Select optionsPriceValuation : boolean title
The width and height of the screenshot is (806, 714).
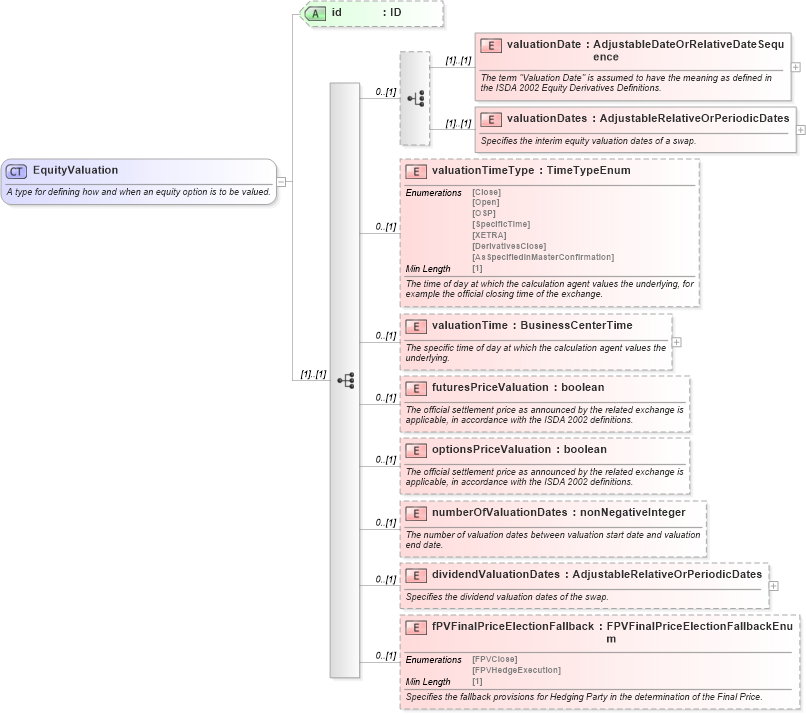pyautogui.click(x=519, y=449)
